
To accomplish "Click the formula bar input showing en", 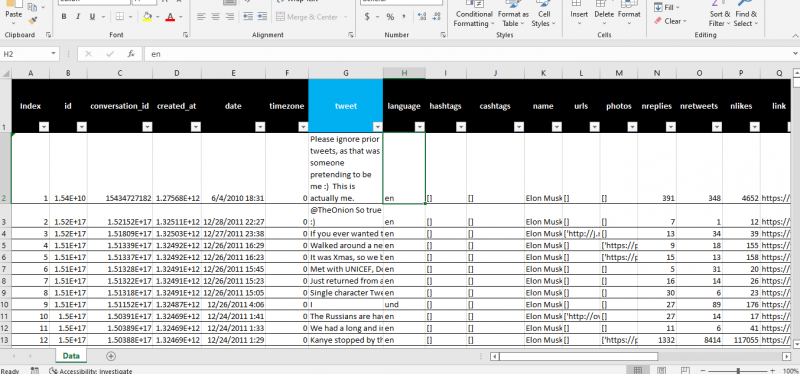I will [469, 54].
